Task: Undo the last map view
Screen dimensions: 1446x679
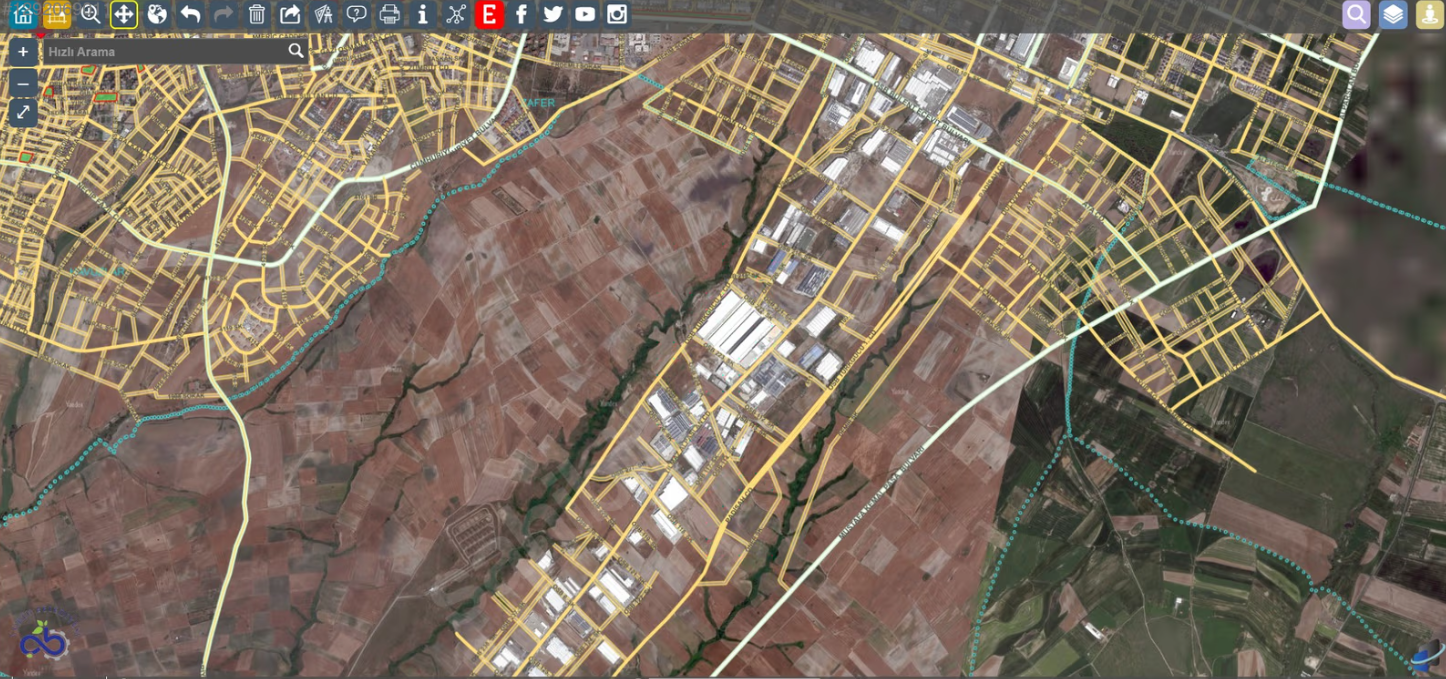Action: (x=190, y=14)
